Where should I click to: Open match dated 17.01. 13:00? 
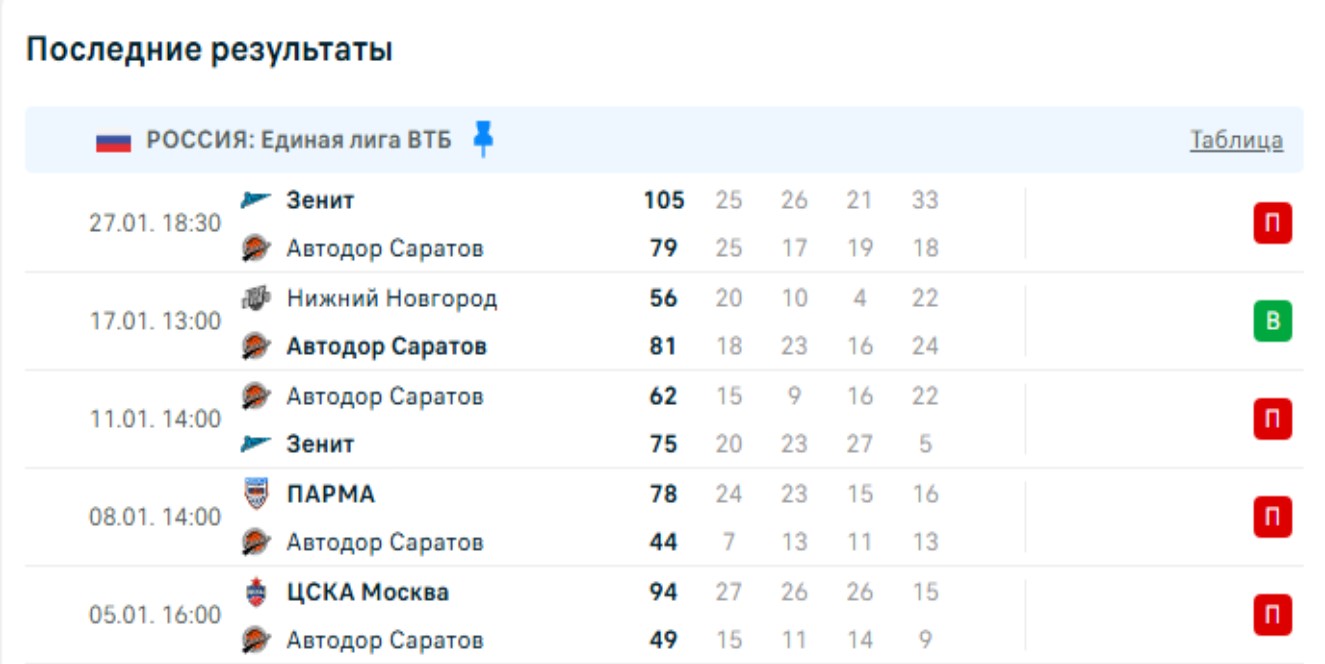pos(155,322)
